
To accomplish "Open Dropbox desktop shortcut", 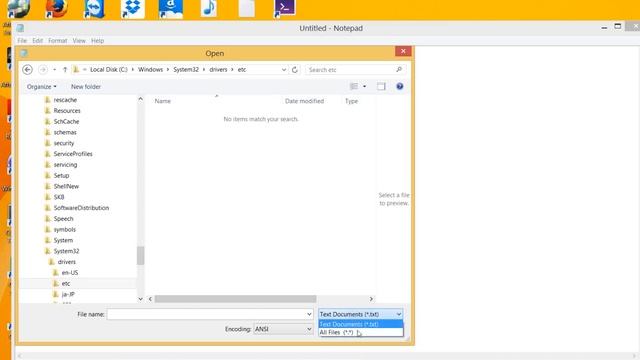I will click(x=133, y=8).
